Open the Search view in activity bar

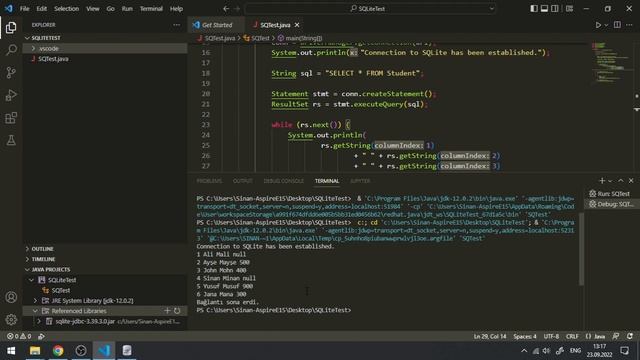tap(11, 50)
